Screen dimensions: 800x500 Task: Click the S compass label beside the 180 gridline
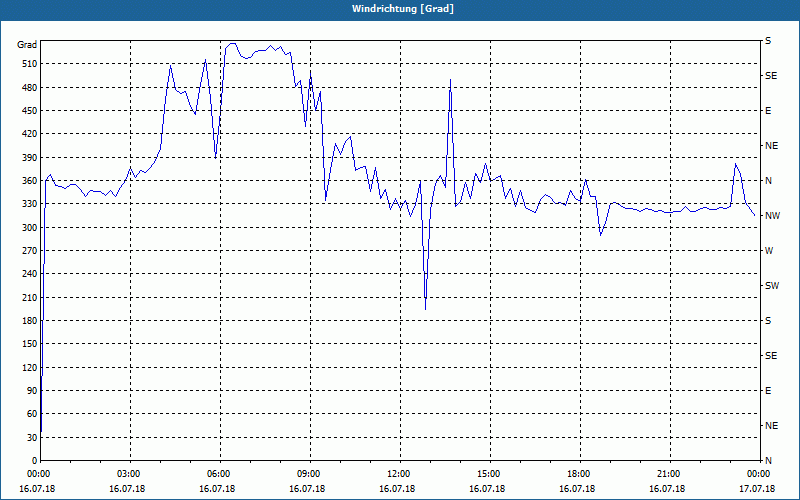[x=768, y=321]
